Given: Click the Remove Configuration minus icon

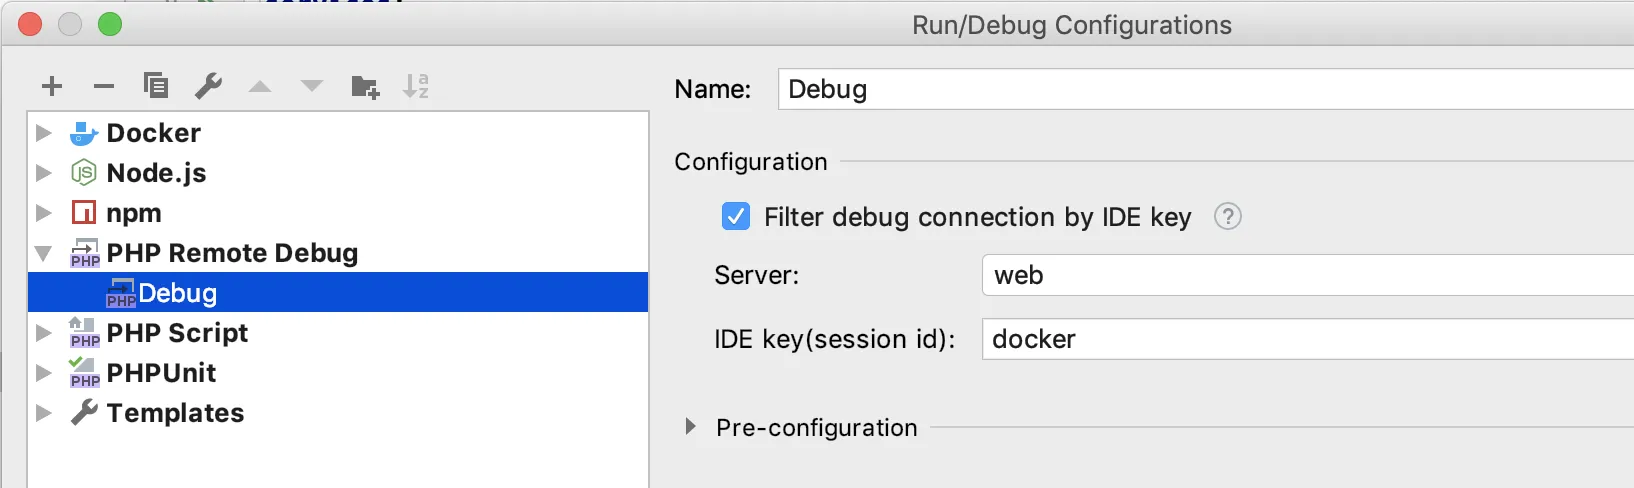Looking at the screenshot, I should pos(104,87).
